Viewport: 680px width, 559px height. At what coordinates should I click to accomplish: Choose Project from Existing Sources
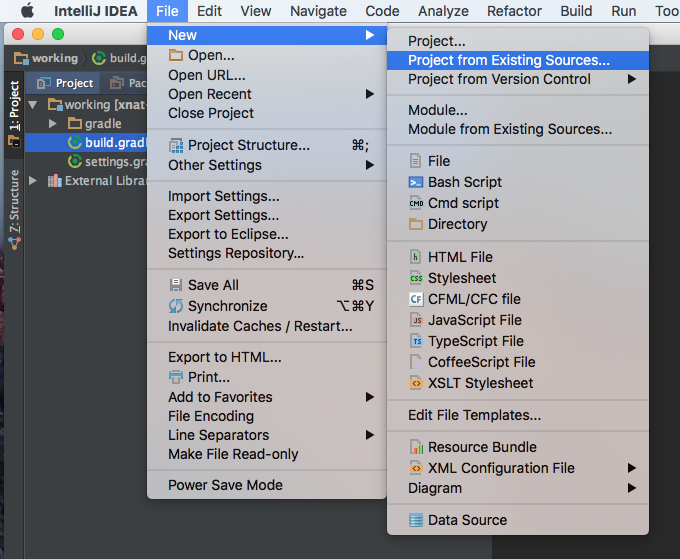pos(508,60)
